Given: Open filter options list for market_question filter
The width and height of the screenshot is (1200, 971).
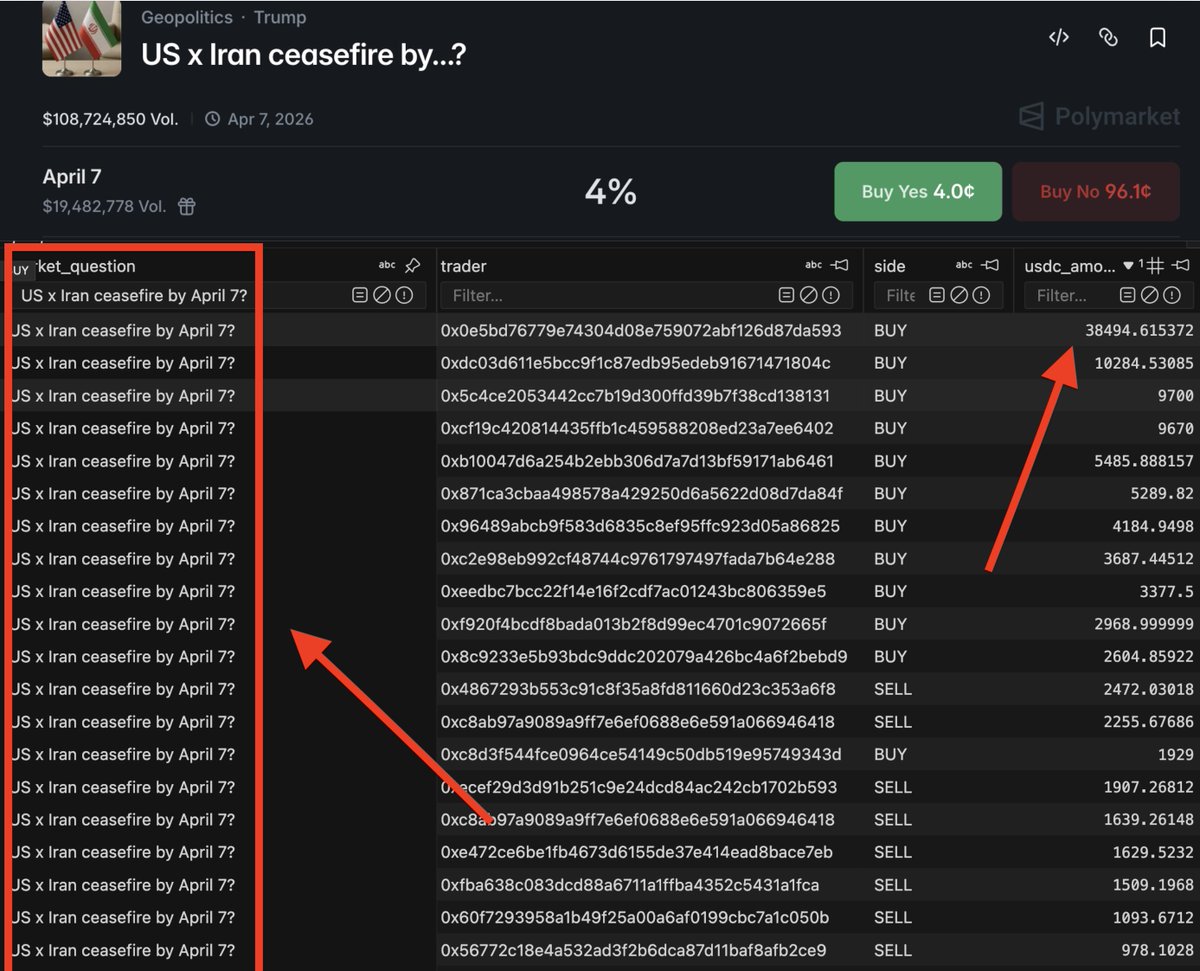Looking at the screenshot, I should click(x=360, y=295).
